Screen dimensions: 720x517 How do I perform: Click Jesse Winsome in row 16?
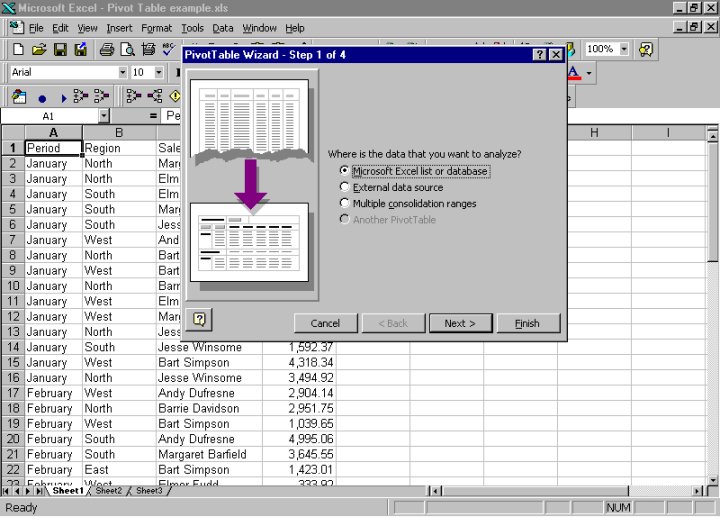[209, 377]
